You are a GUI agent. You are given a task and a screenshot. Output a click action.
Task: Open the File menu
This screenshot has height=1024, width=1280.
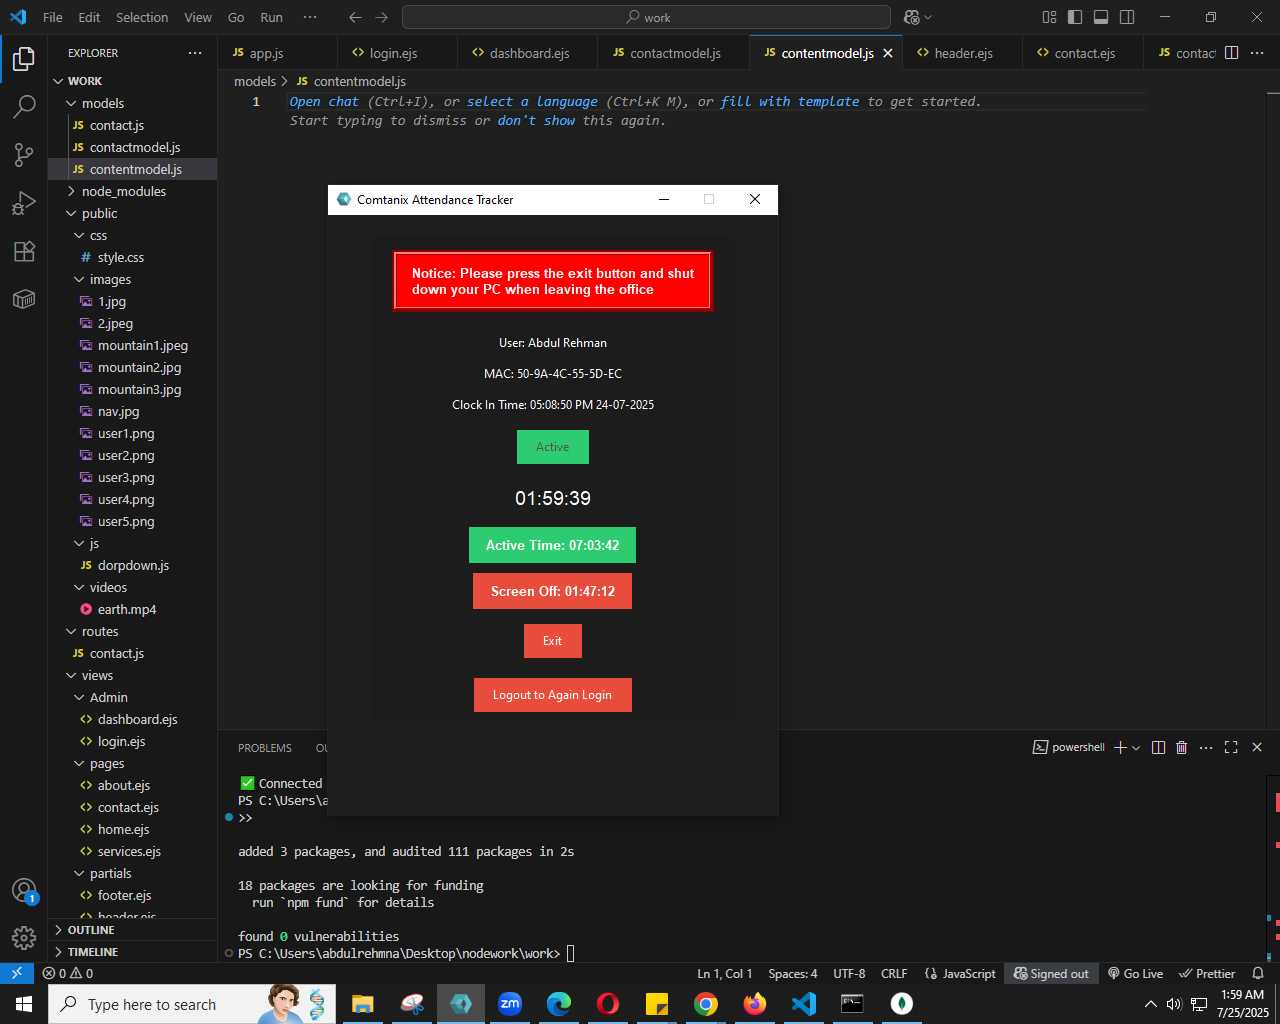click(53, 17)
